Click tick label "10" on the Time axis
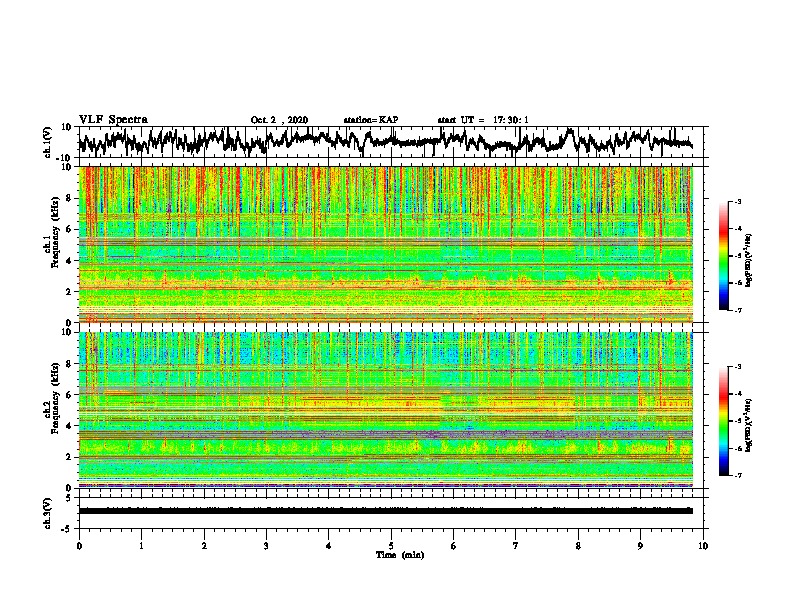This screenshot has height=612, width=792. coord(703,546)
